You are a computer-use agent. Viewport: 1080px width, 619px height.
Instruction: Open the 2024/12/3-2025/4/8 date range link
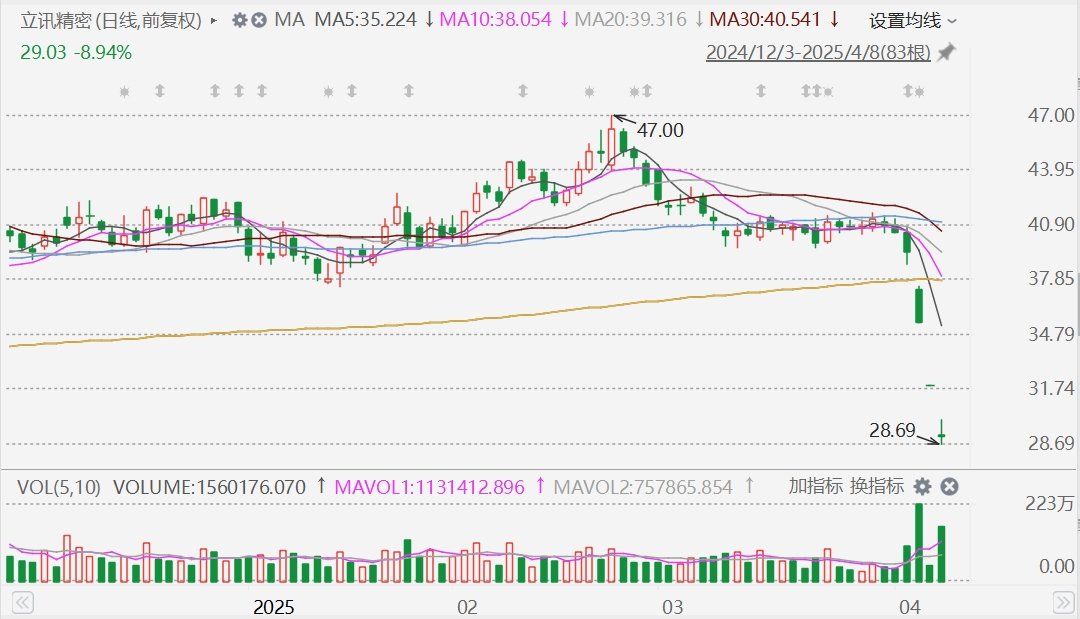(x=818, y=52)
